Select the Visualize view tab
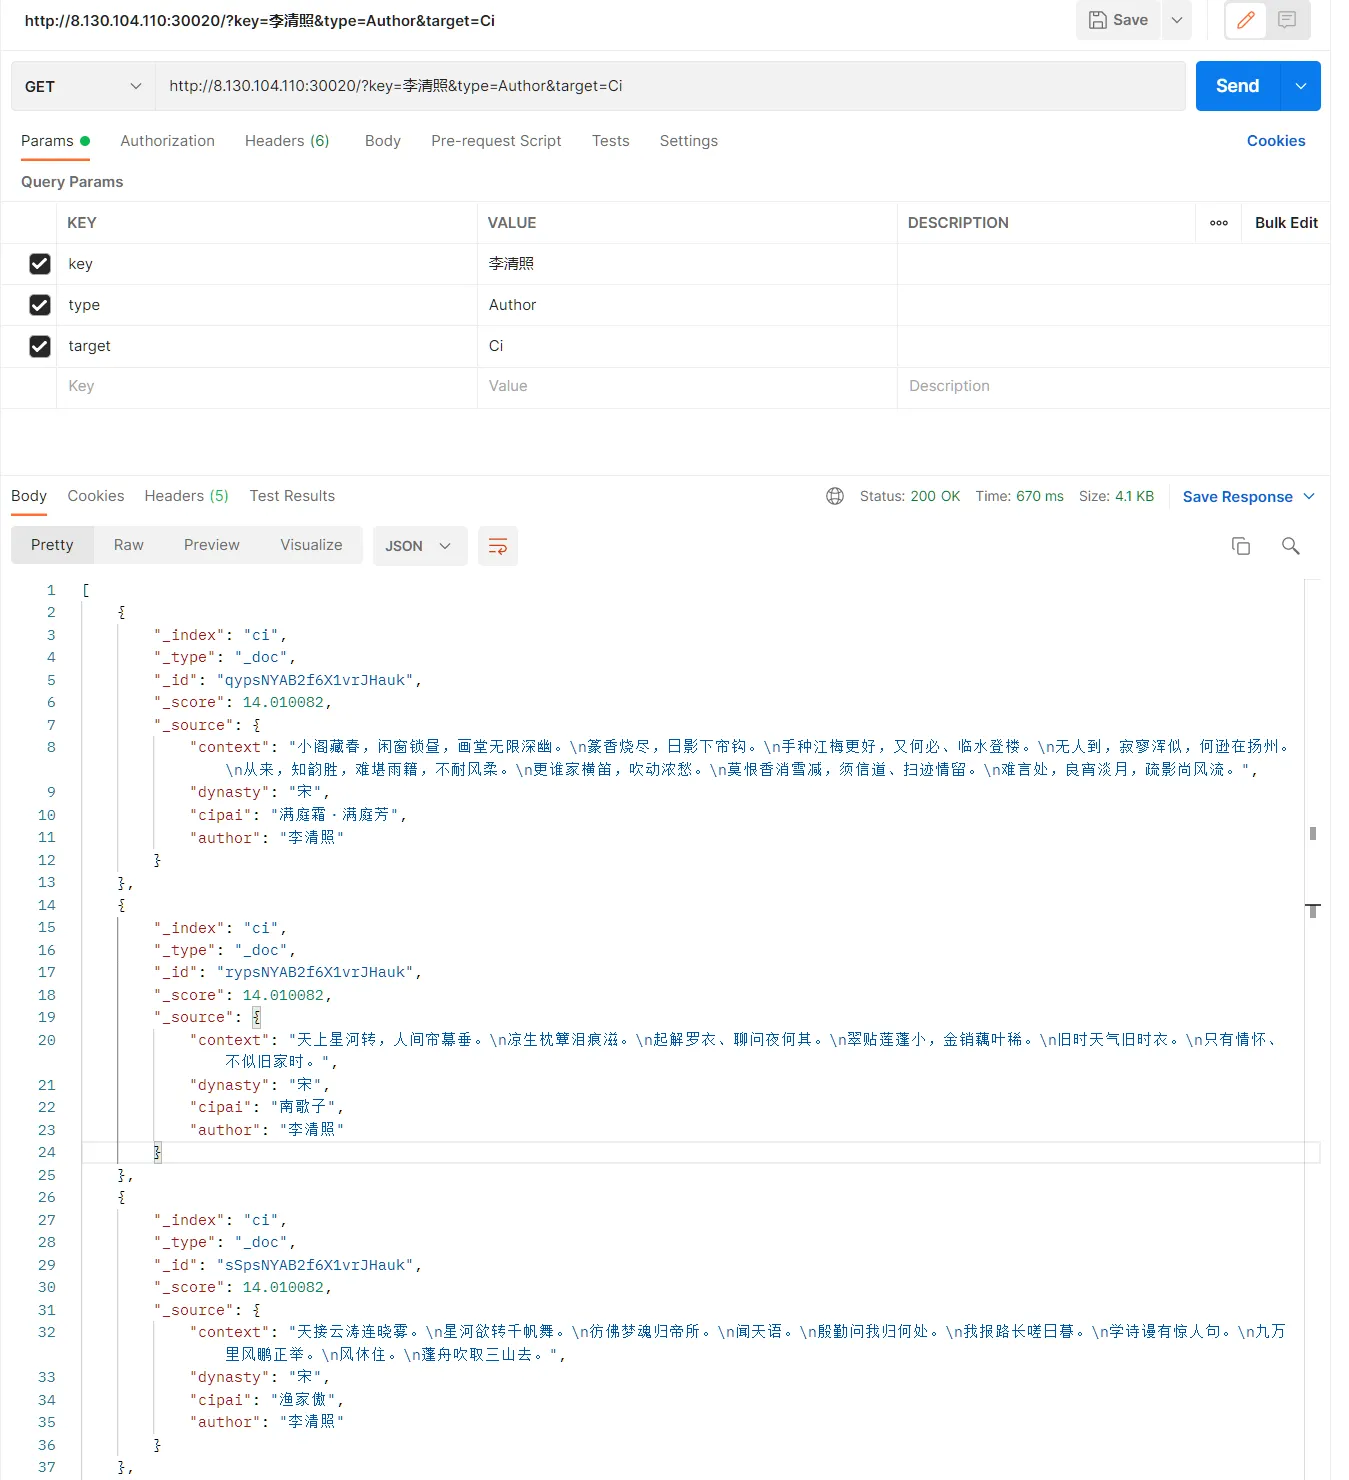Viewport: 1349px width, 1480px height. 311,545
